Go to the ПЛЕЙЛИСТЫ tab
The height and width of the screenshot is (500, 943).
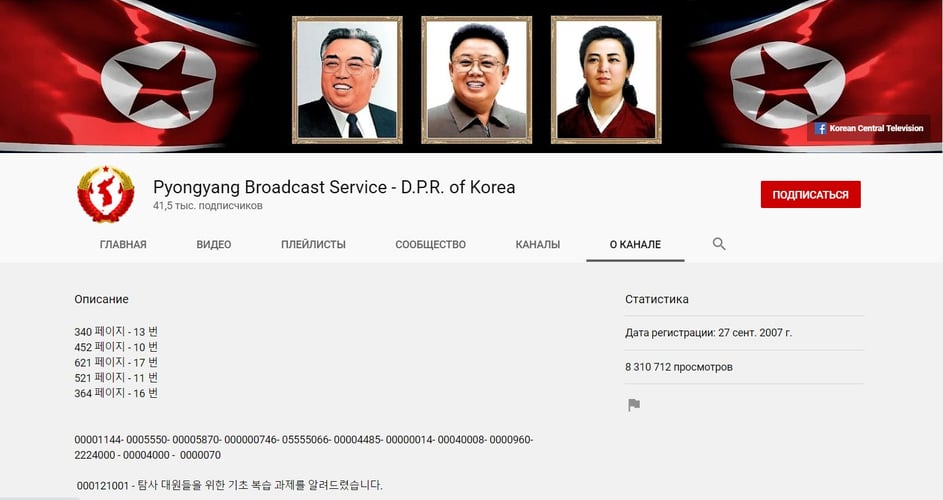pyautogui.click(x=313, y=244)
